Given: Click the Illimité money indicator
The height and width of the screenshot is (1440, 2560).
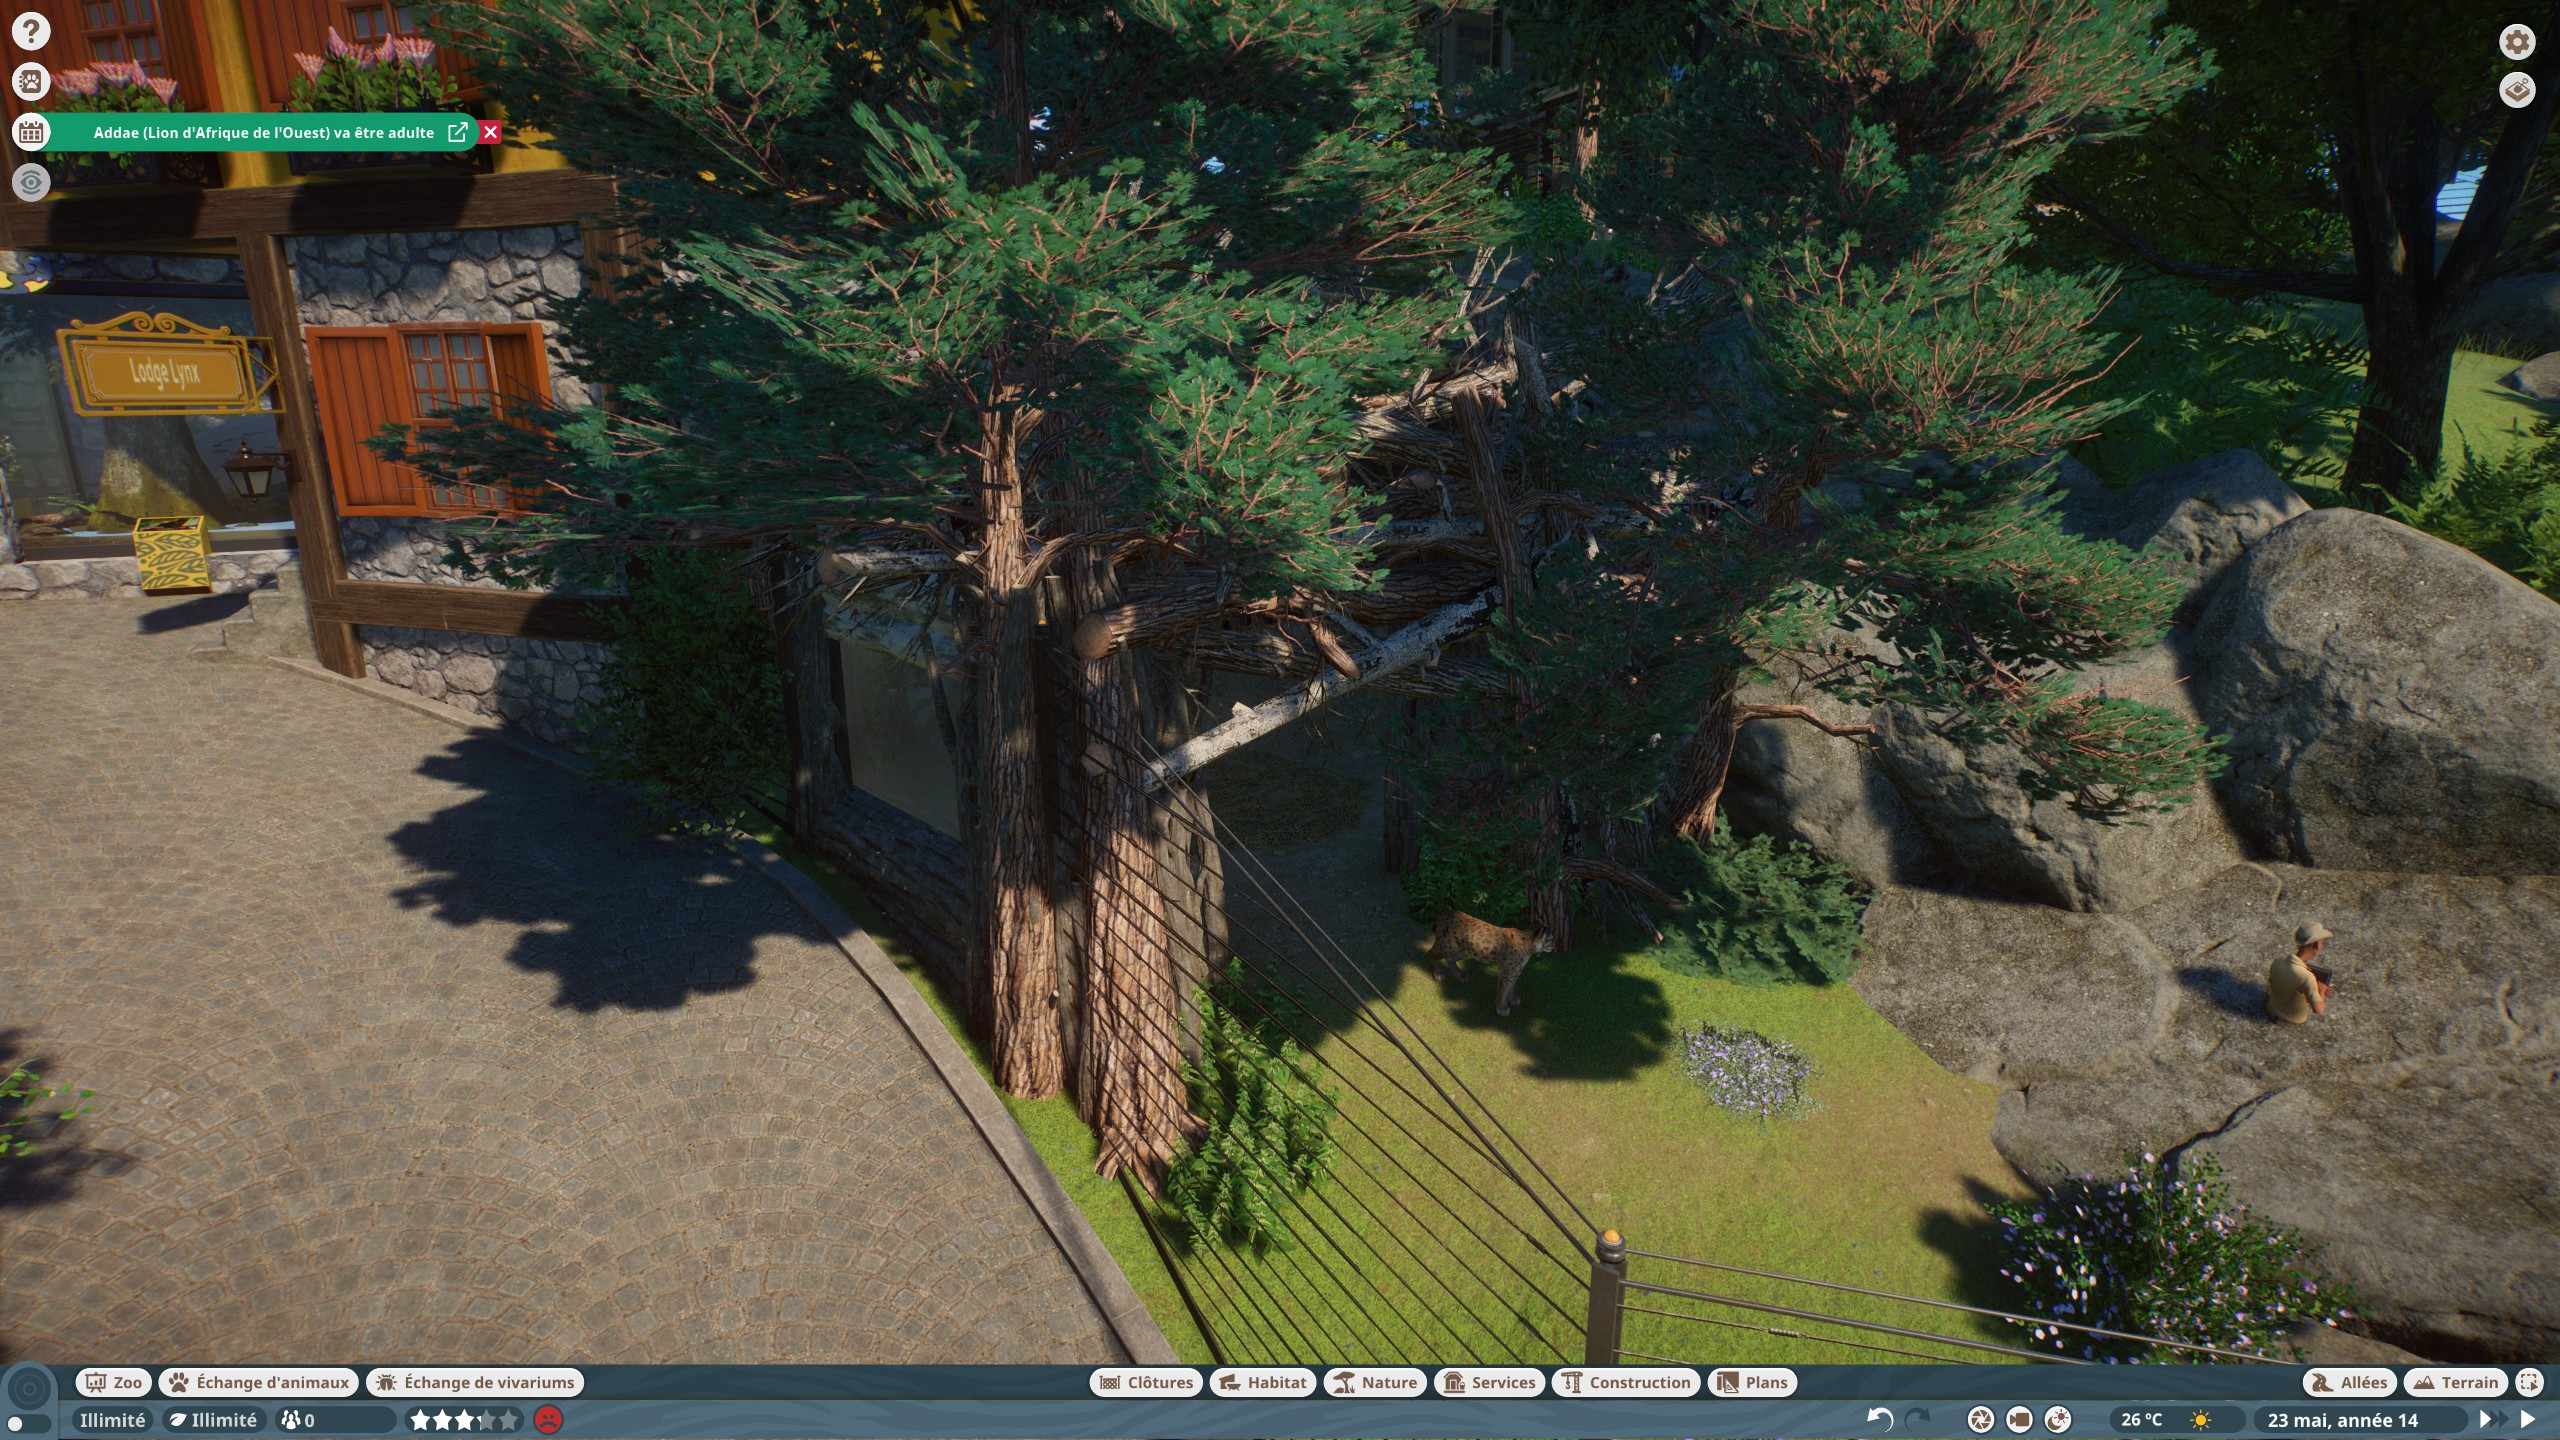Looking at the screenshot, I should [112, 1420].
